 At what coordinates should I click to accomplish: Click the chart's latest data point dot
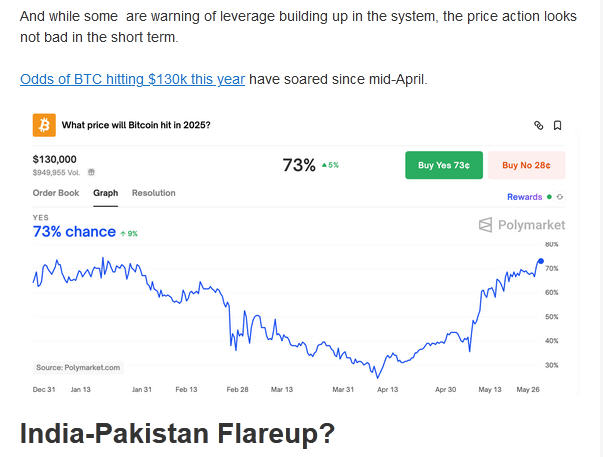tap(541, 261)
